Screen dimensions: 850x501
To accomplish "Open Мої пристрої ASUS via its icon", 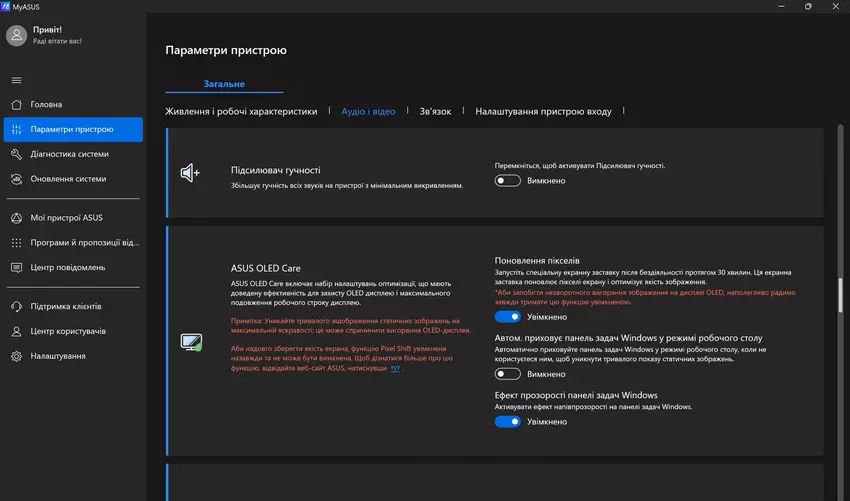I will (x=16, y=217).
